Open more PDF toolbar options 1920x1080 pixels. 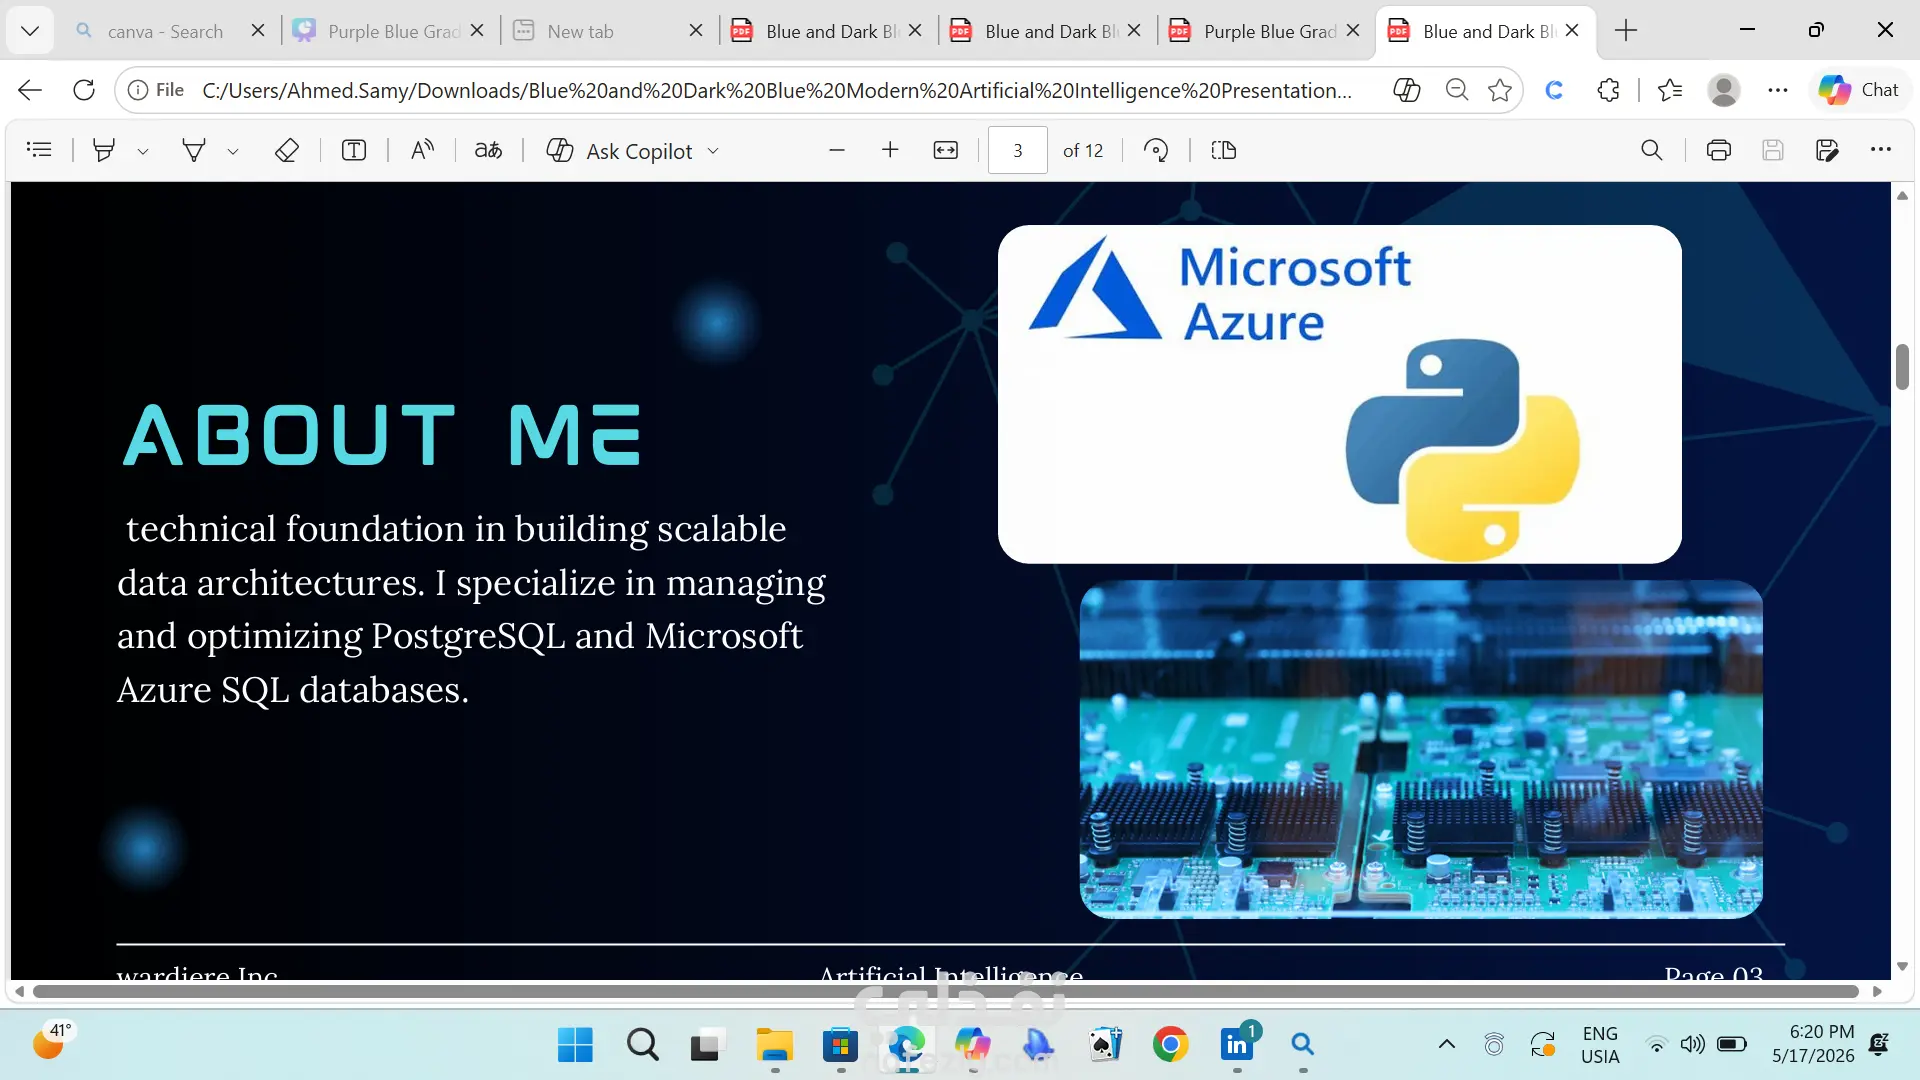[1881, 150]
